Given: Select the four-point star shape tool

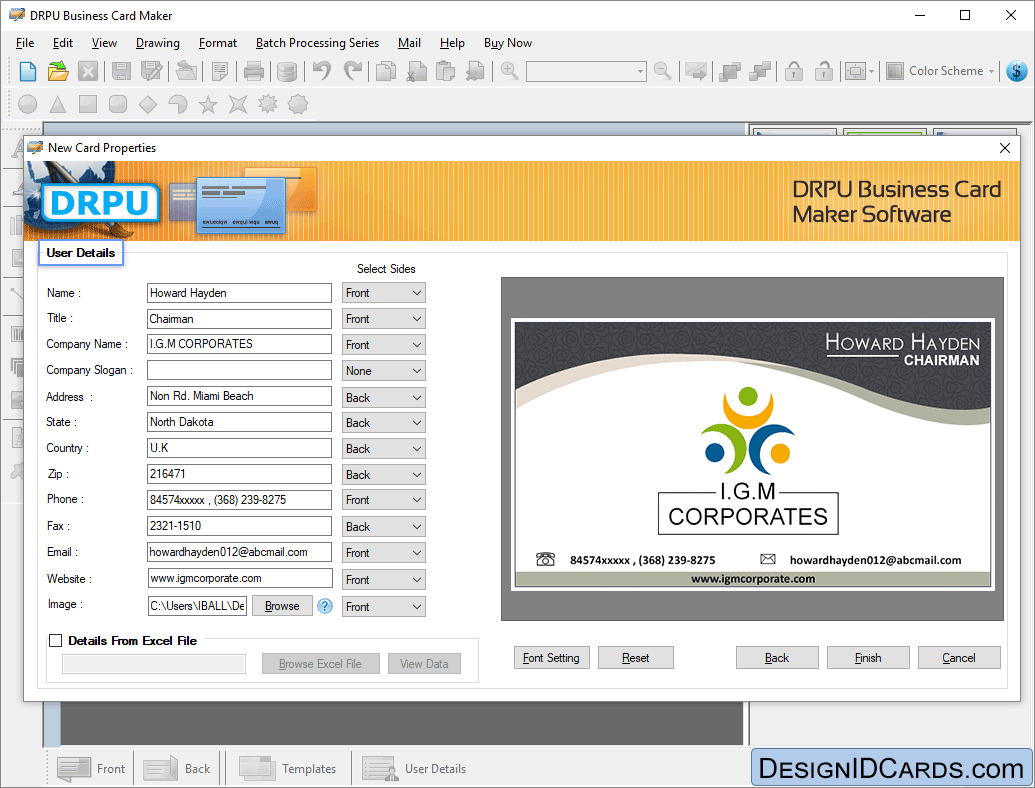Looking at the screenshot, I should coord(238,104).
